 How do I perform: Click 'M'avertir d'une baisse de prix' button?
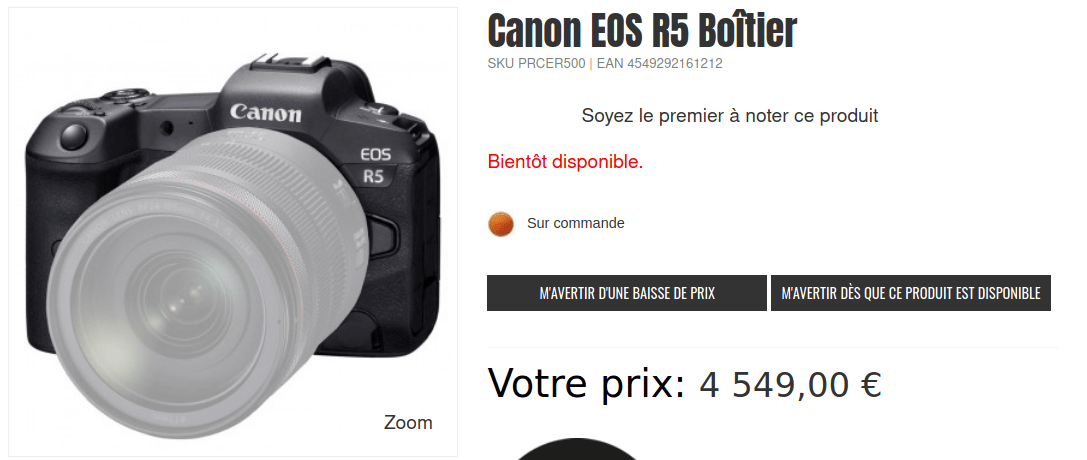click(627, 293)
